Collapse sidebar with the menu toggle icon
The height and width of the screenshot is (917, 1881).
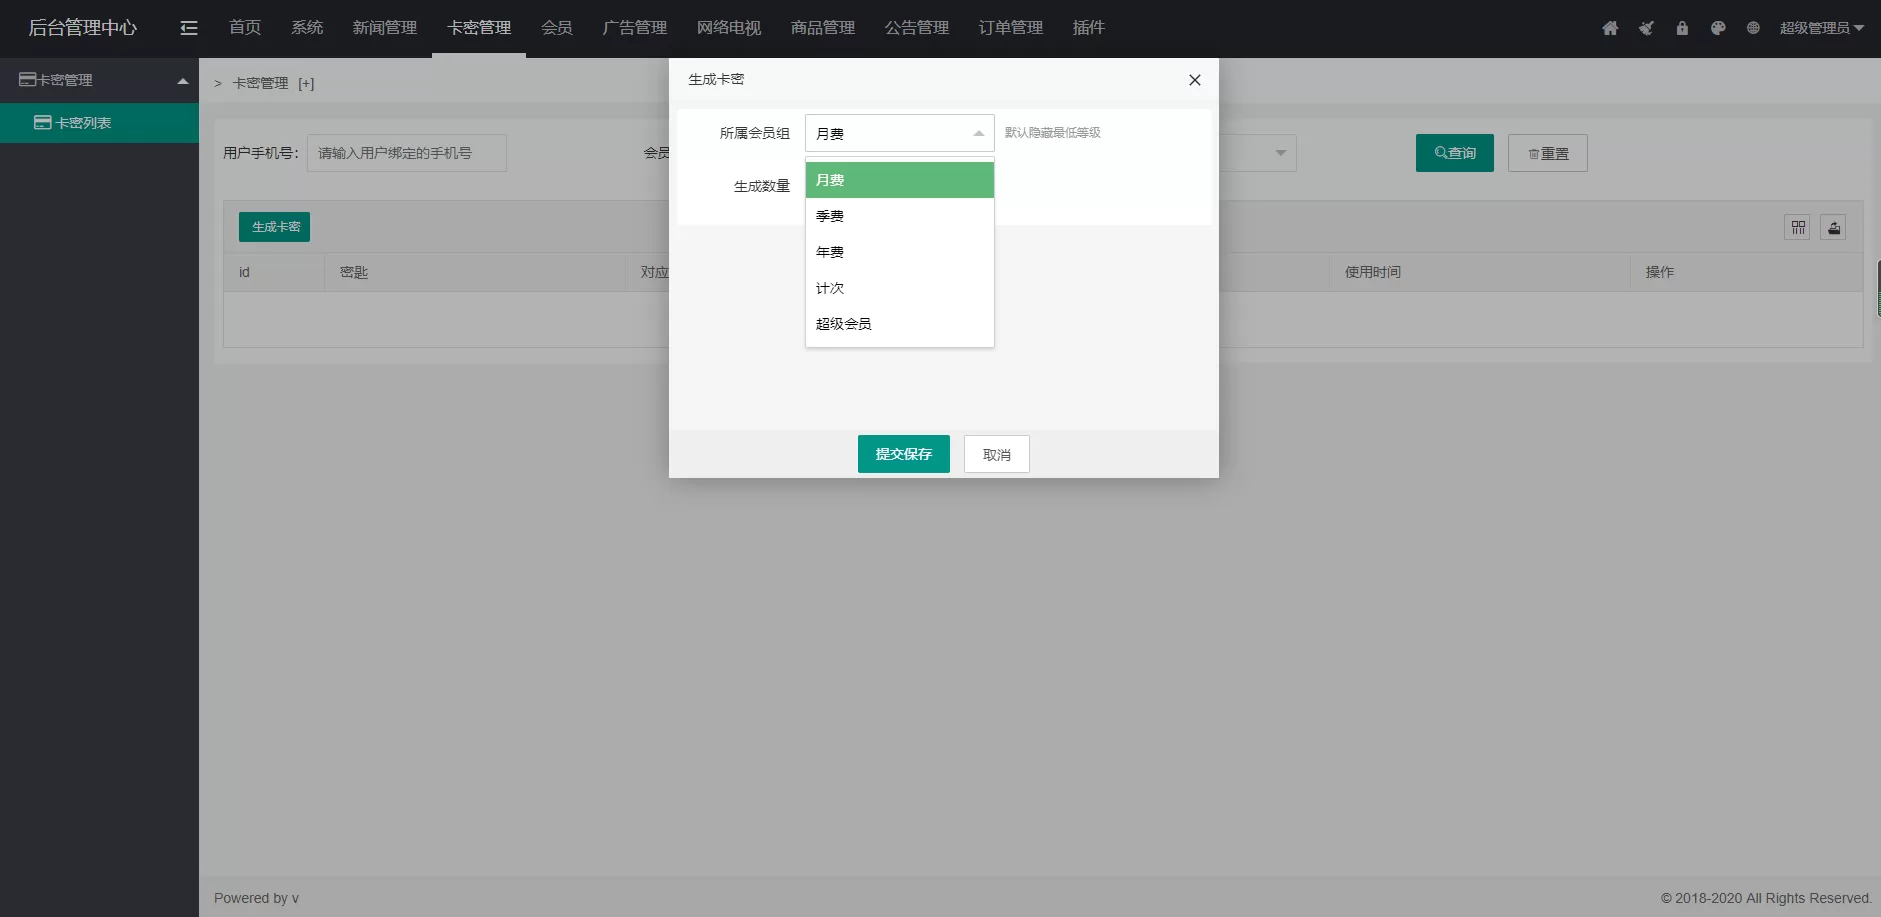tap(189, 28)
